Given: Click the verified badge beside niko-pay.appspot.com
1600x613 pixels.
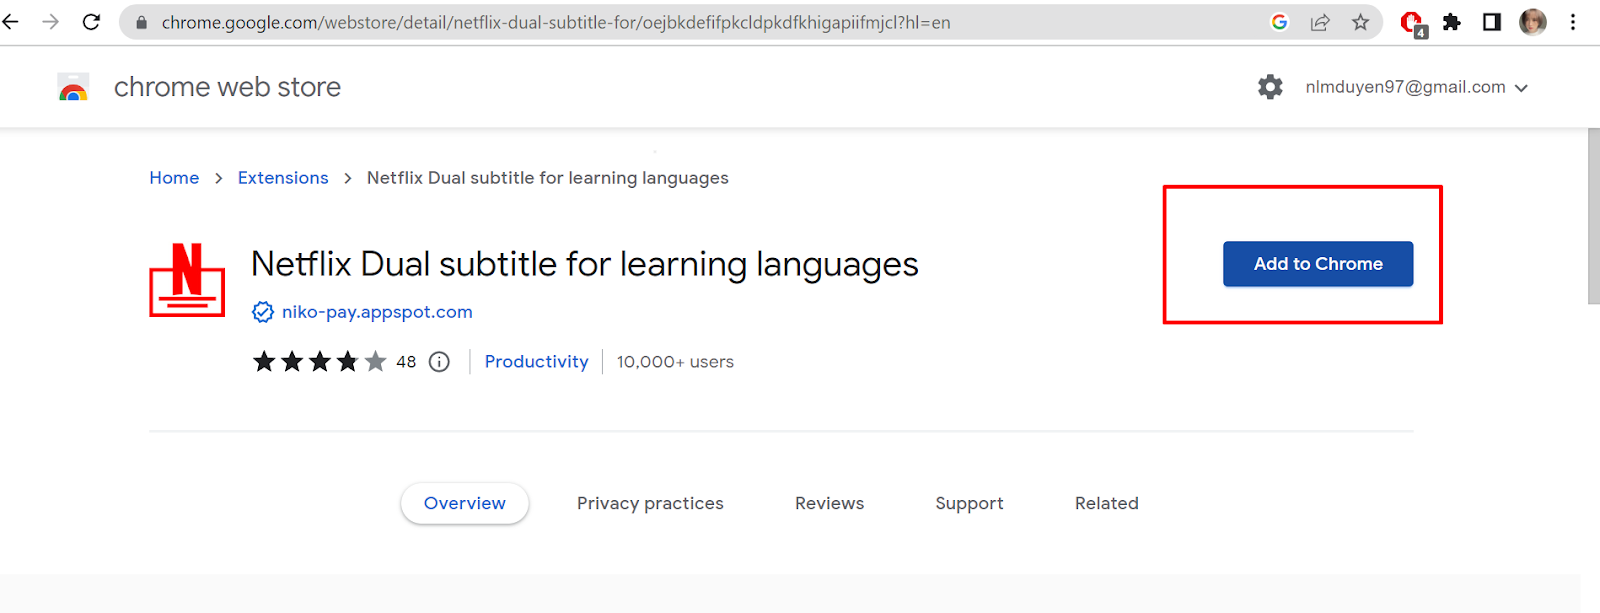Looking at the screenshot, I should [x=263, y=312].
